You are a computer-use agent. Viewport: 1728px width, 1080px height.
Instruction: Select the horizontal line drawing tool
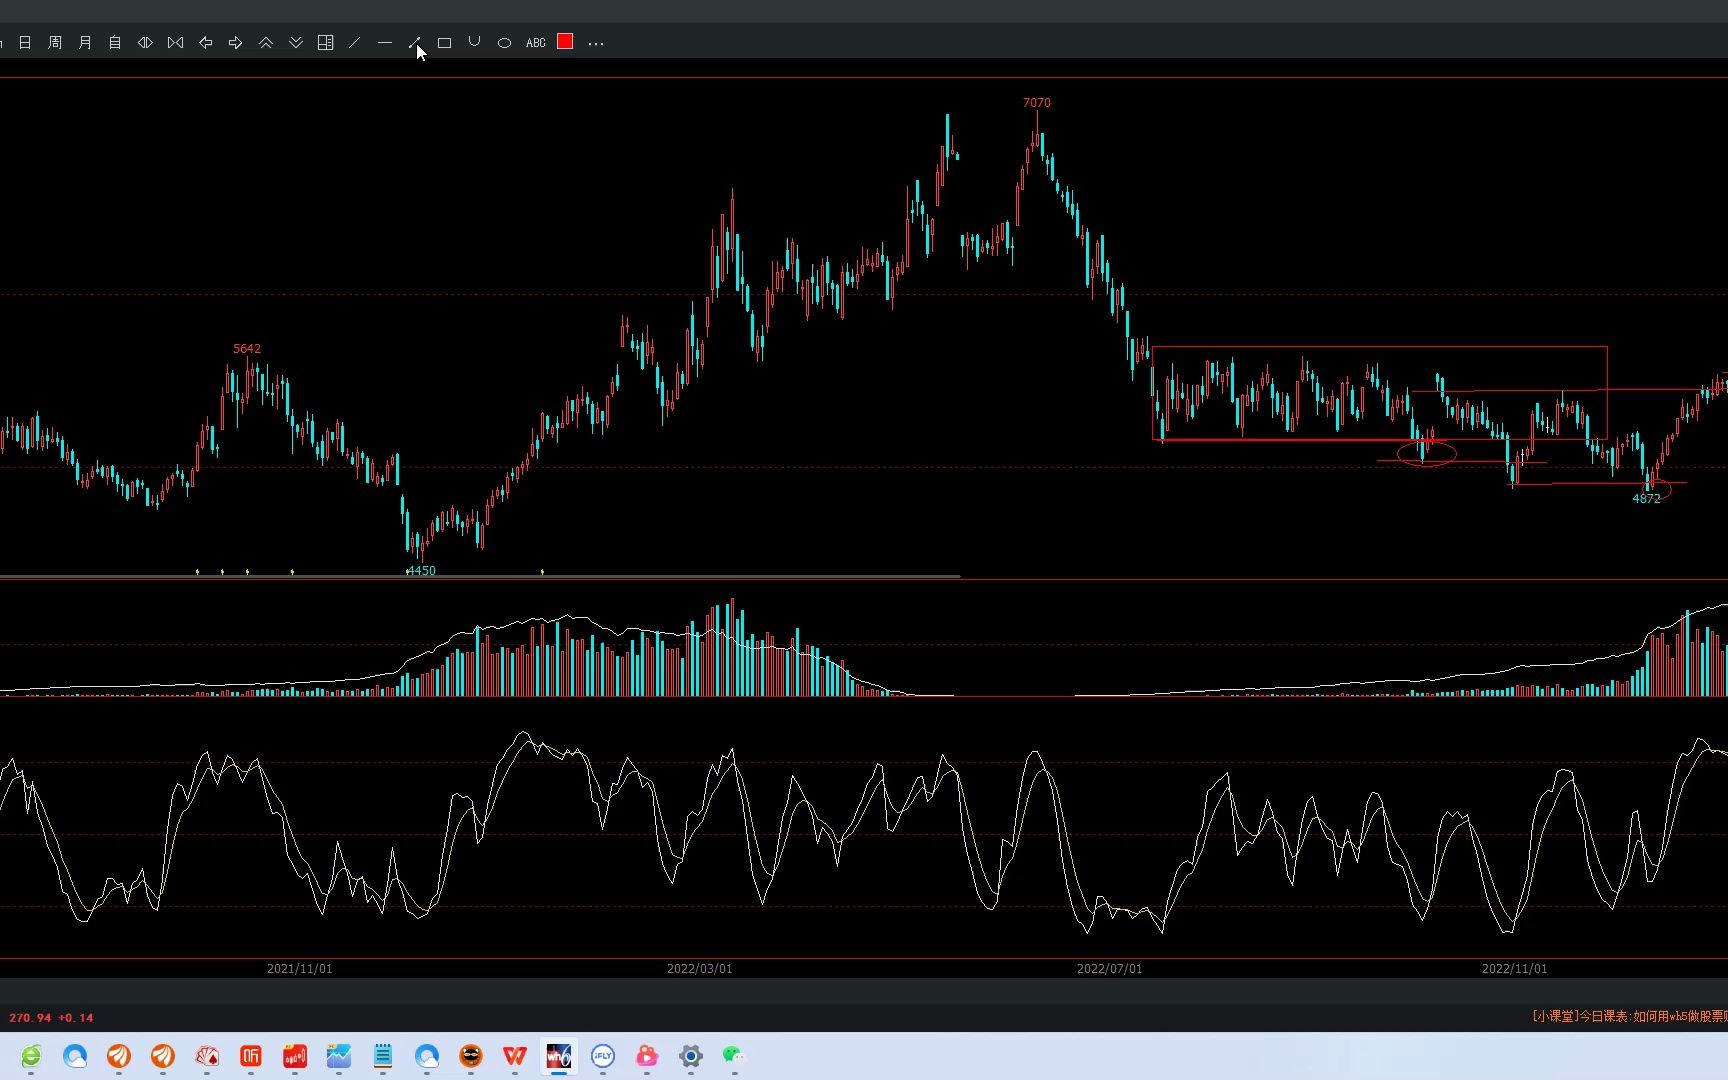click(384, 43)
